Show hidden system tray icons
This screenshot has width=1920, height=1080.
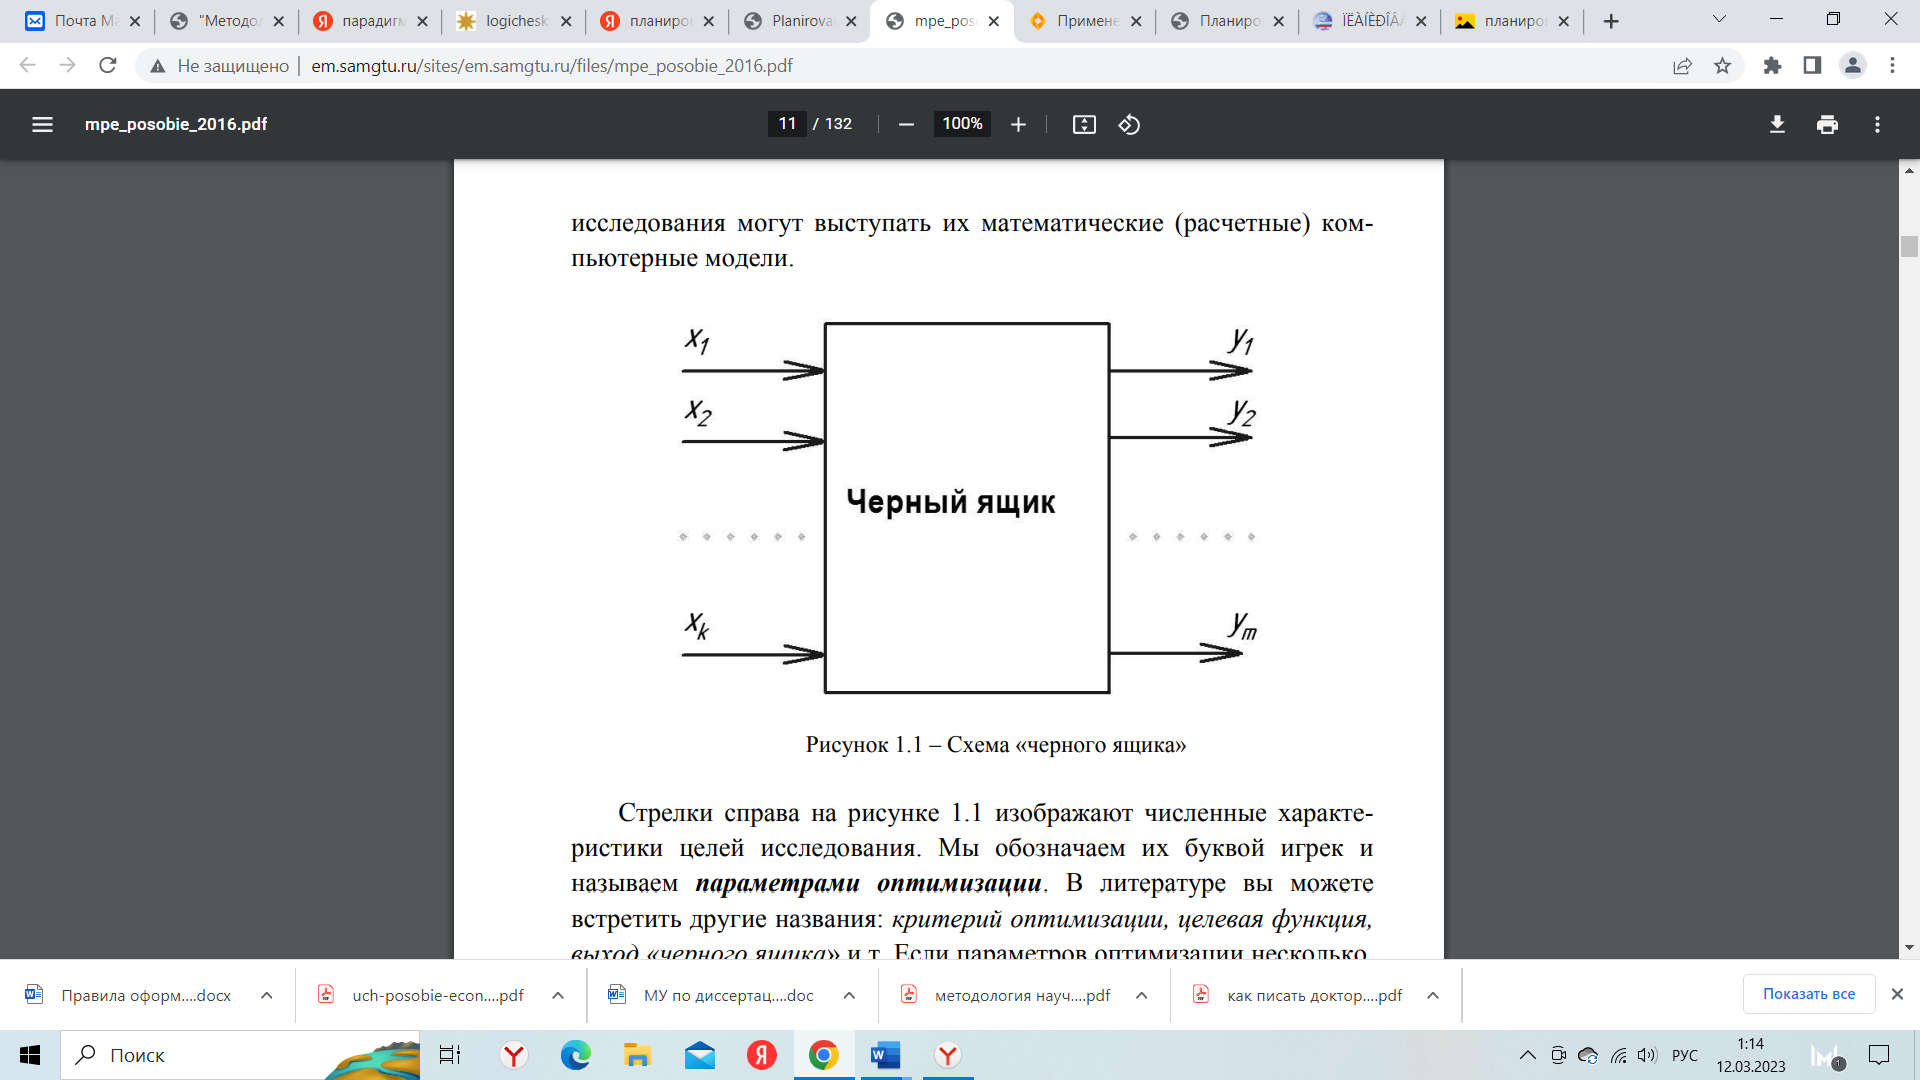pos(1527,1055)
